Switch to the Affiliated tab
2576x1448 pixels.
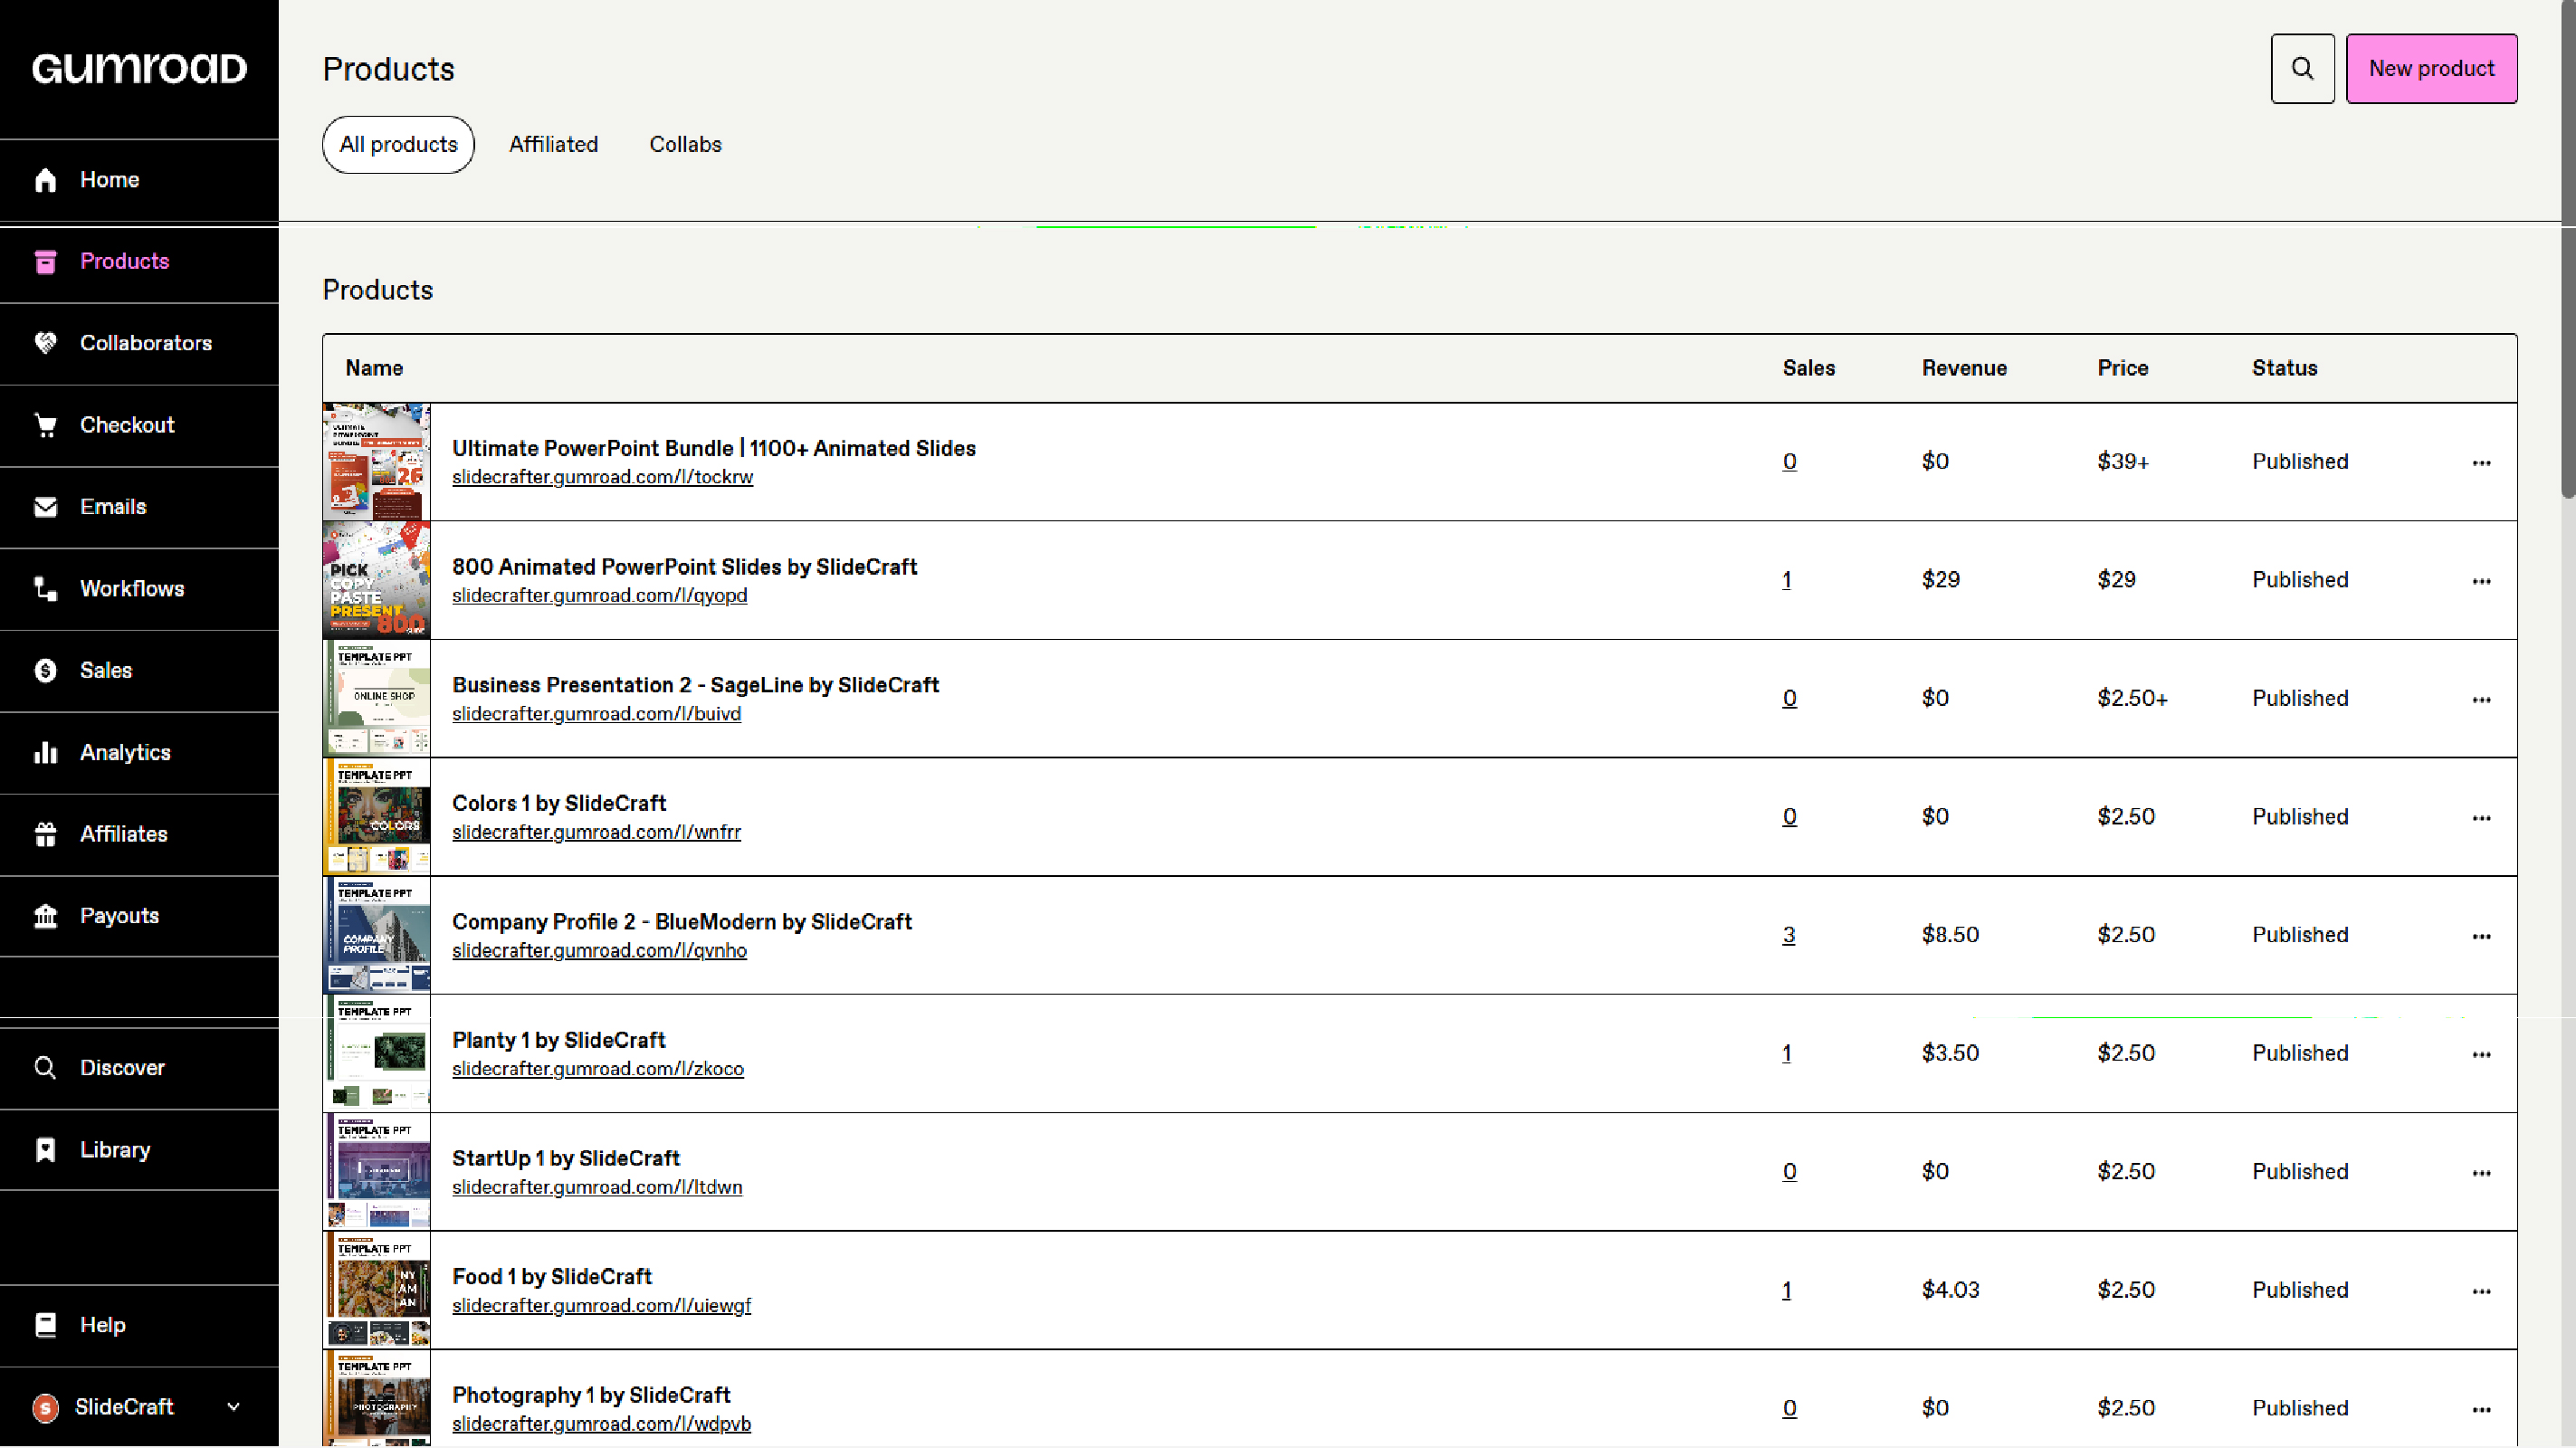pyautogui.click(x=553, y=145)
